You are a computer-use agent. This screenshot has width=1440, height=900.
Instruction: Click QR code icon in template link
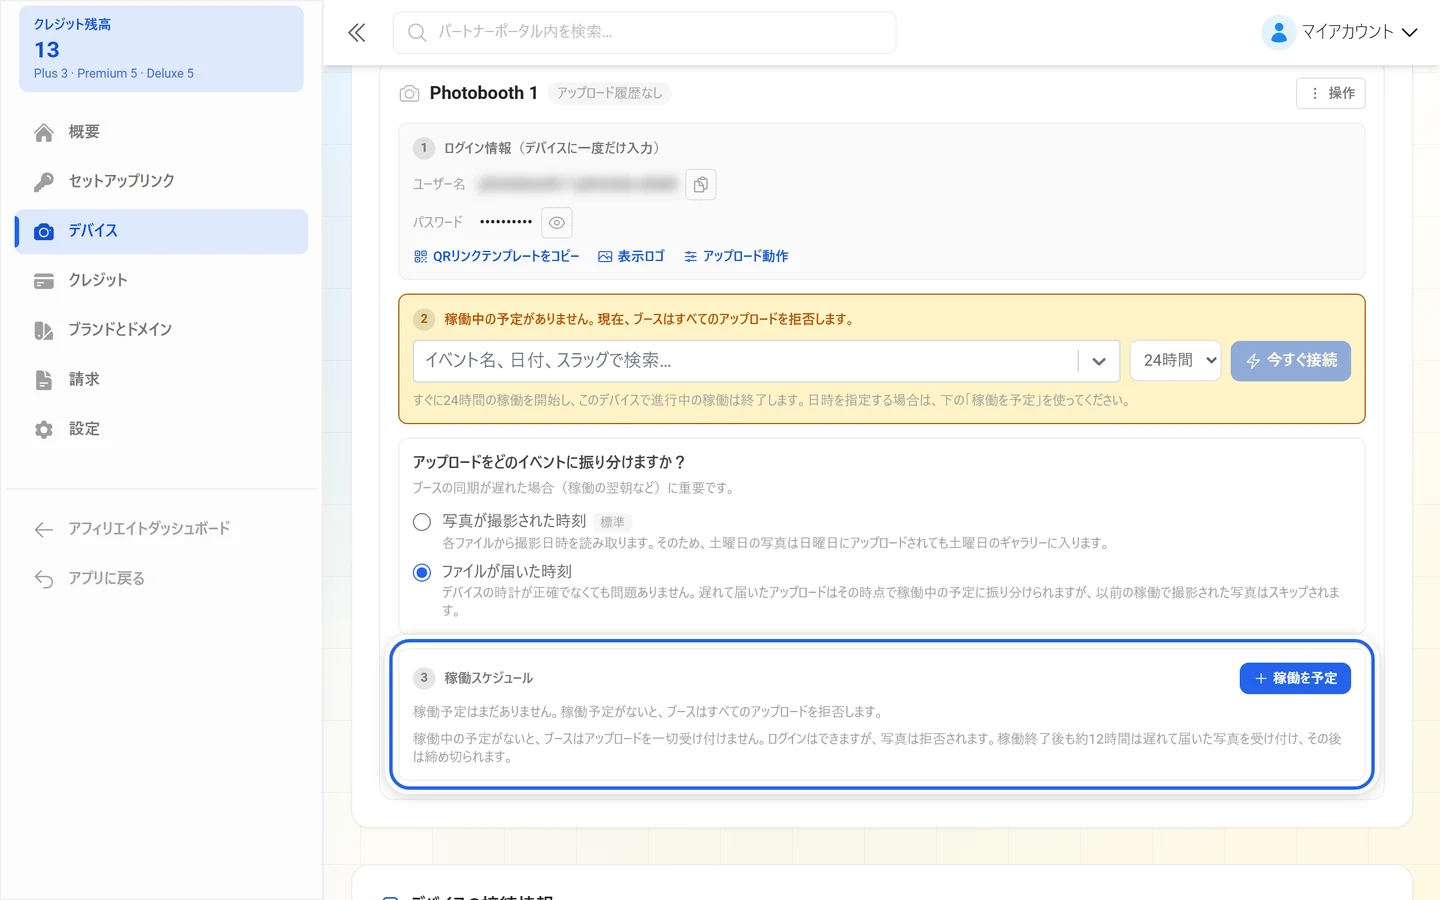420,257
